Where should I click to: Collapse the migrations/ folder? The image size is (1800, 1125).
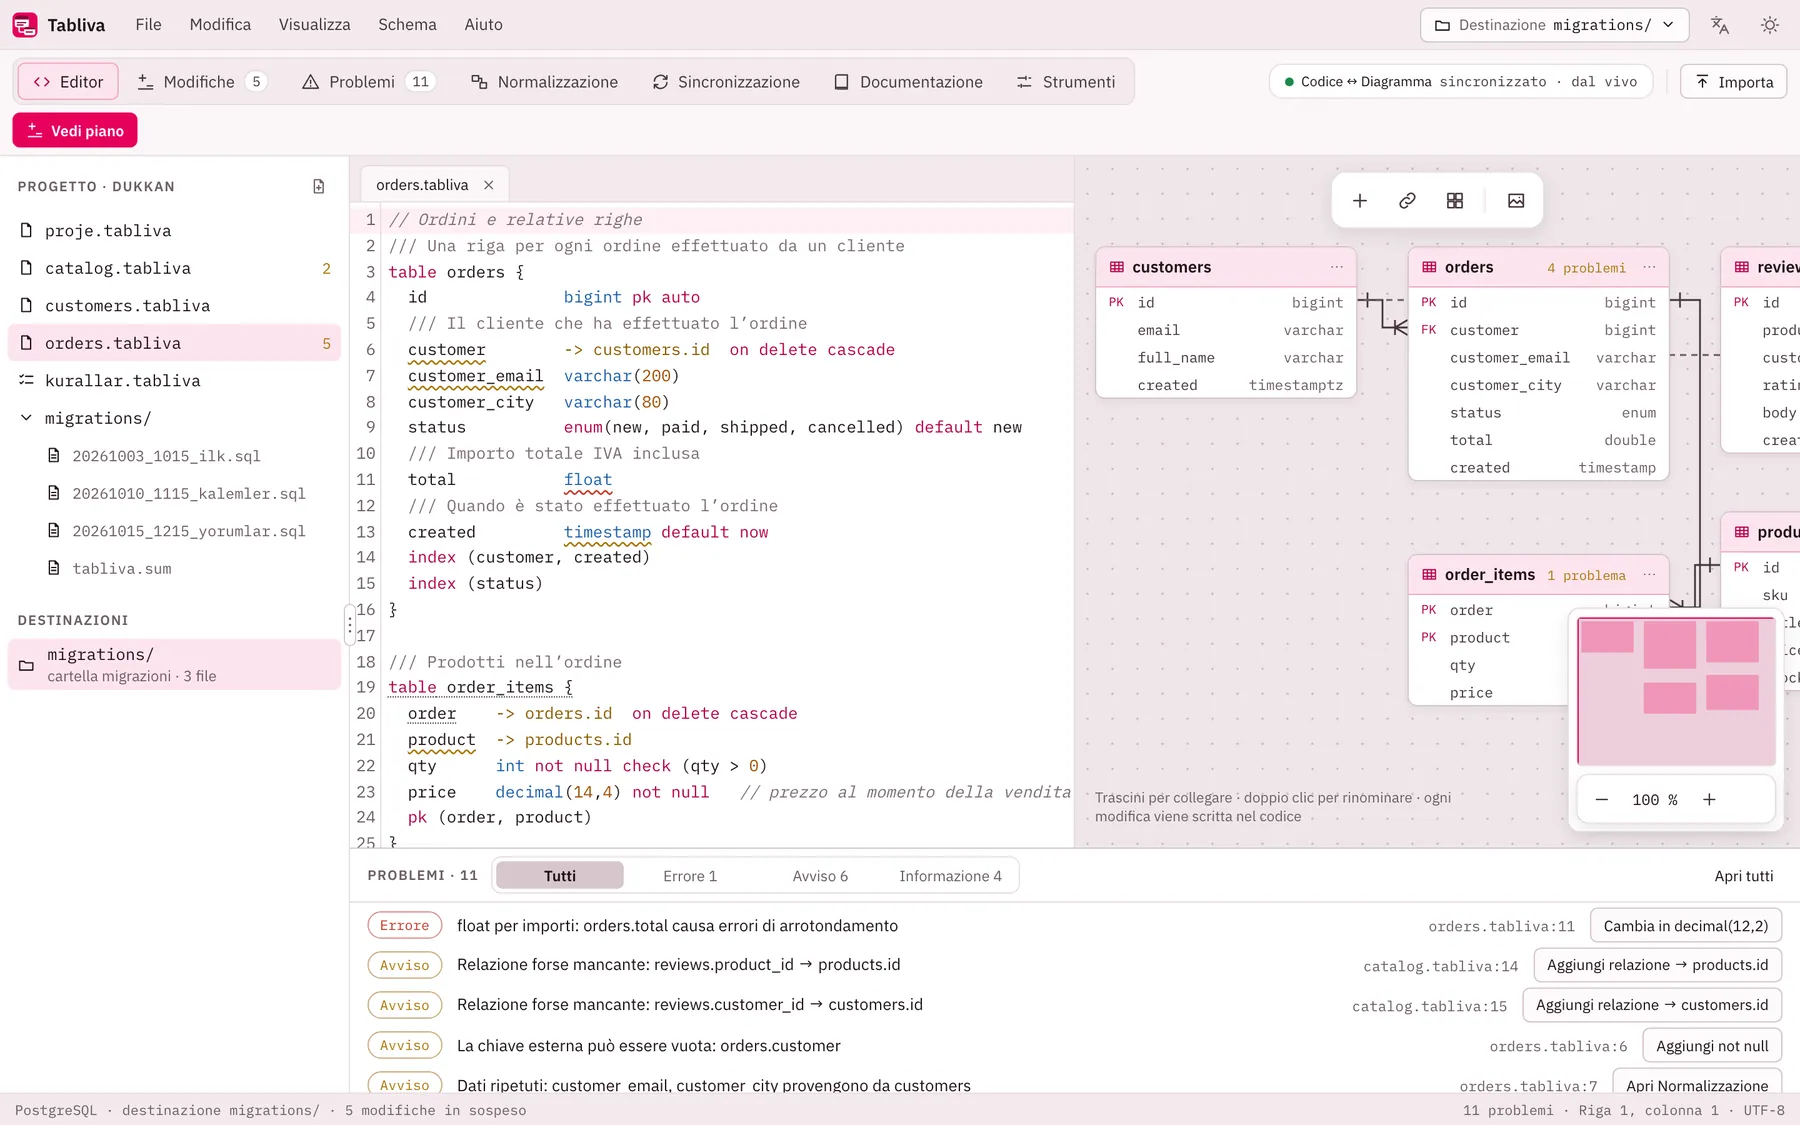point(27,418)
